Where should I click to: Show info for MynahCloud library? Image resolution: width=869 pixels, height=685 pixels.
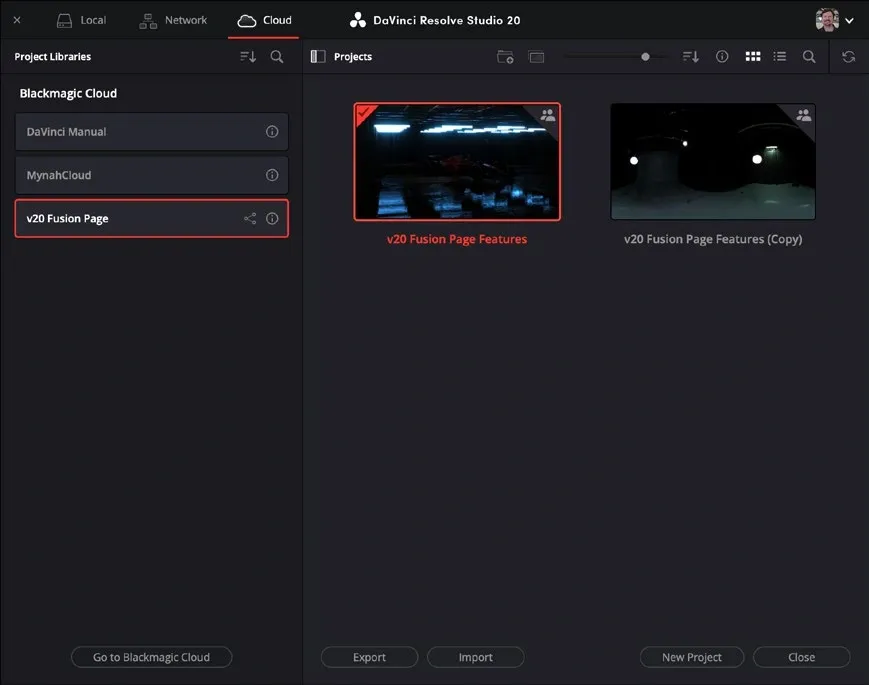pos(272,175)
